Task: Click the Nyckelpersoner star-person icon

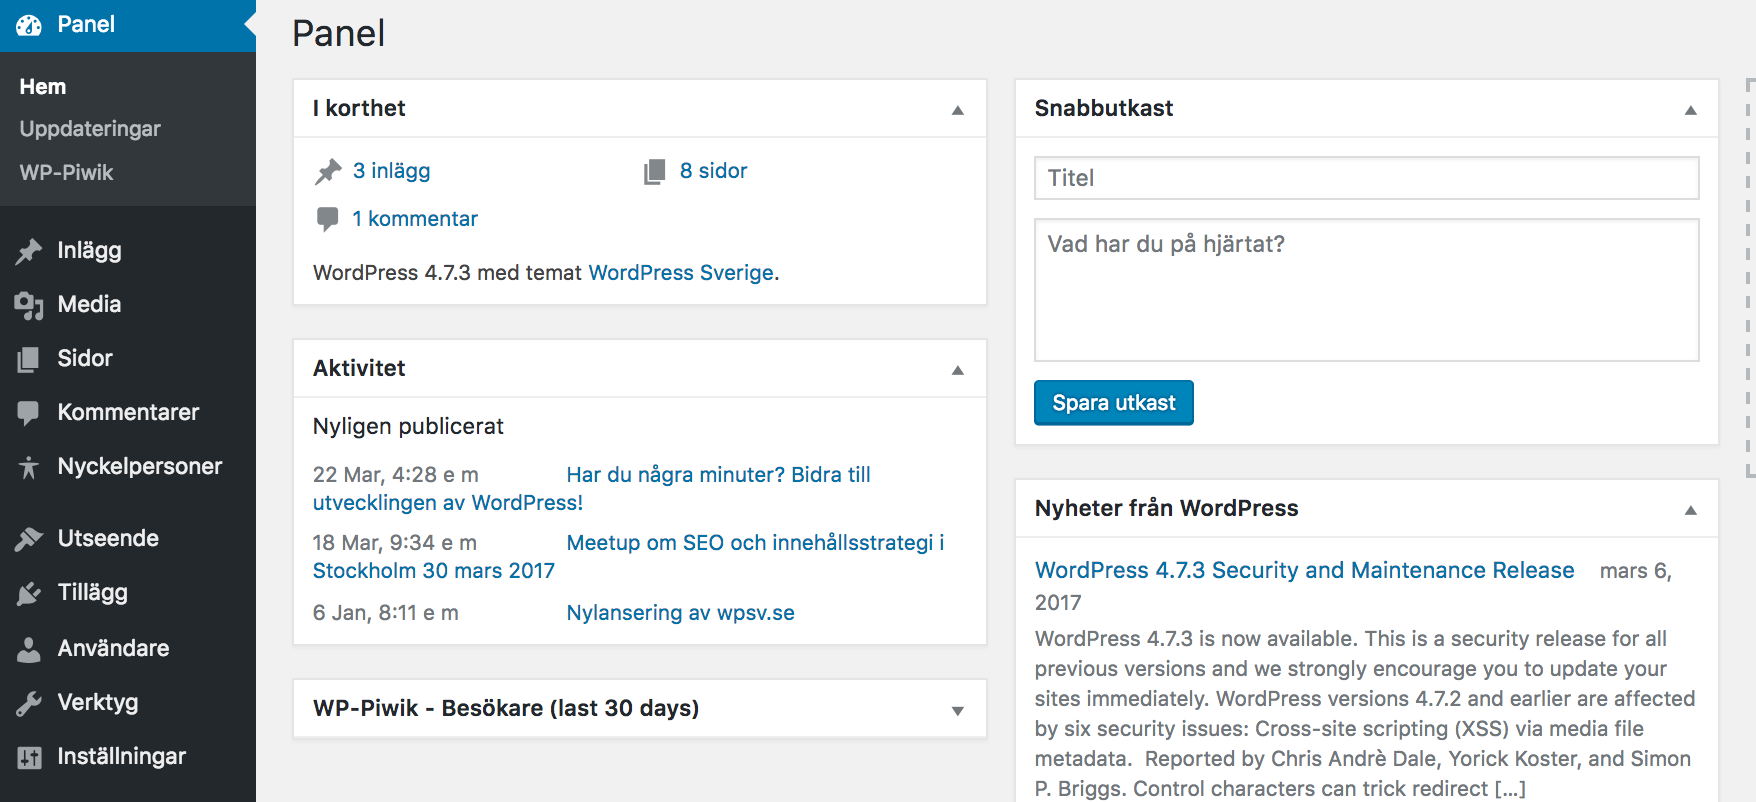Action: tap(29, 467)
